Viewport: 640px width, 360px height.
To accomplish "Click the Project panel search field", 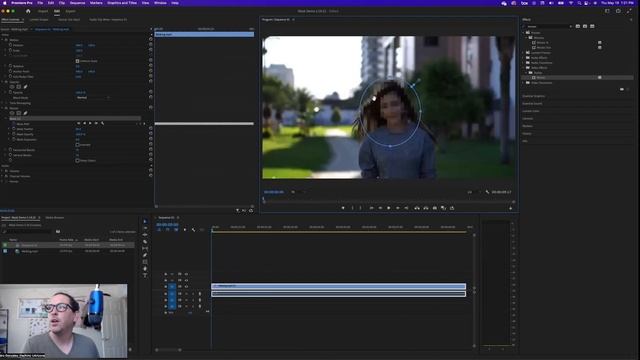I will coord(28,231).
